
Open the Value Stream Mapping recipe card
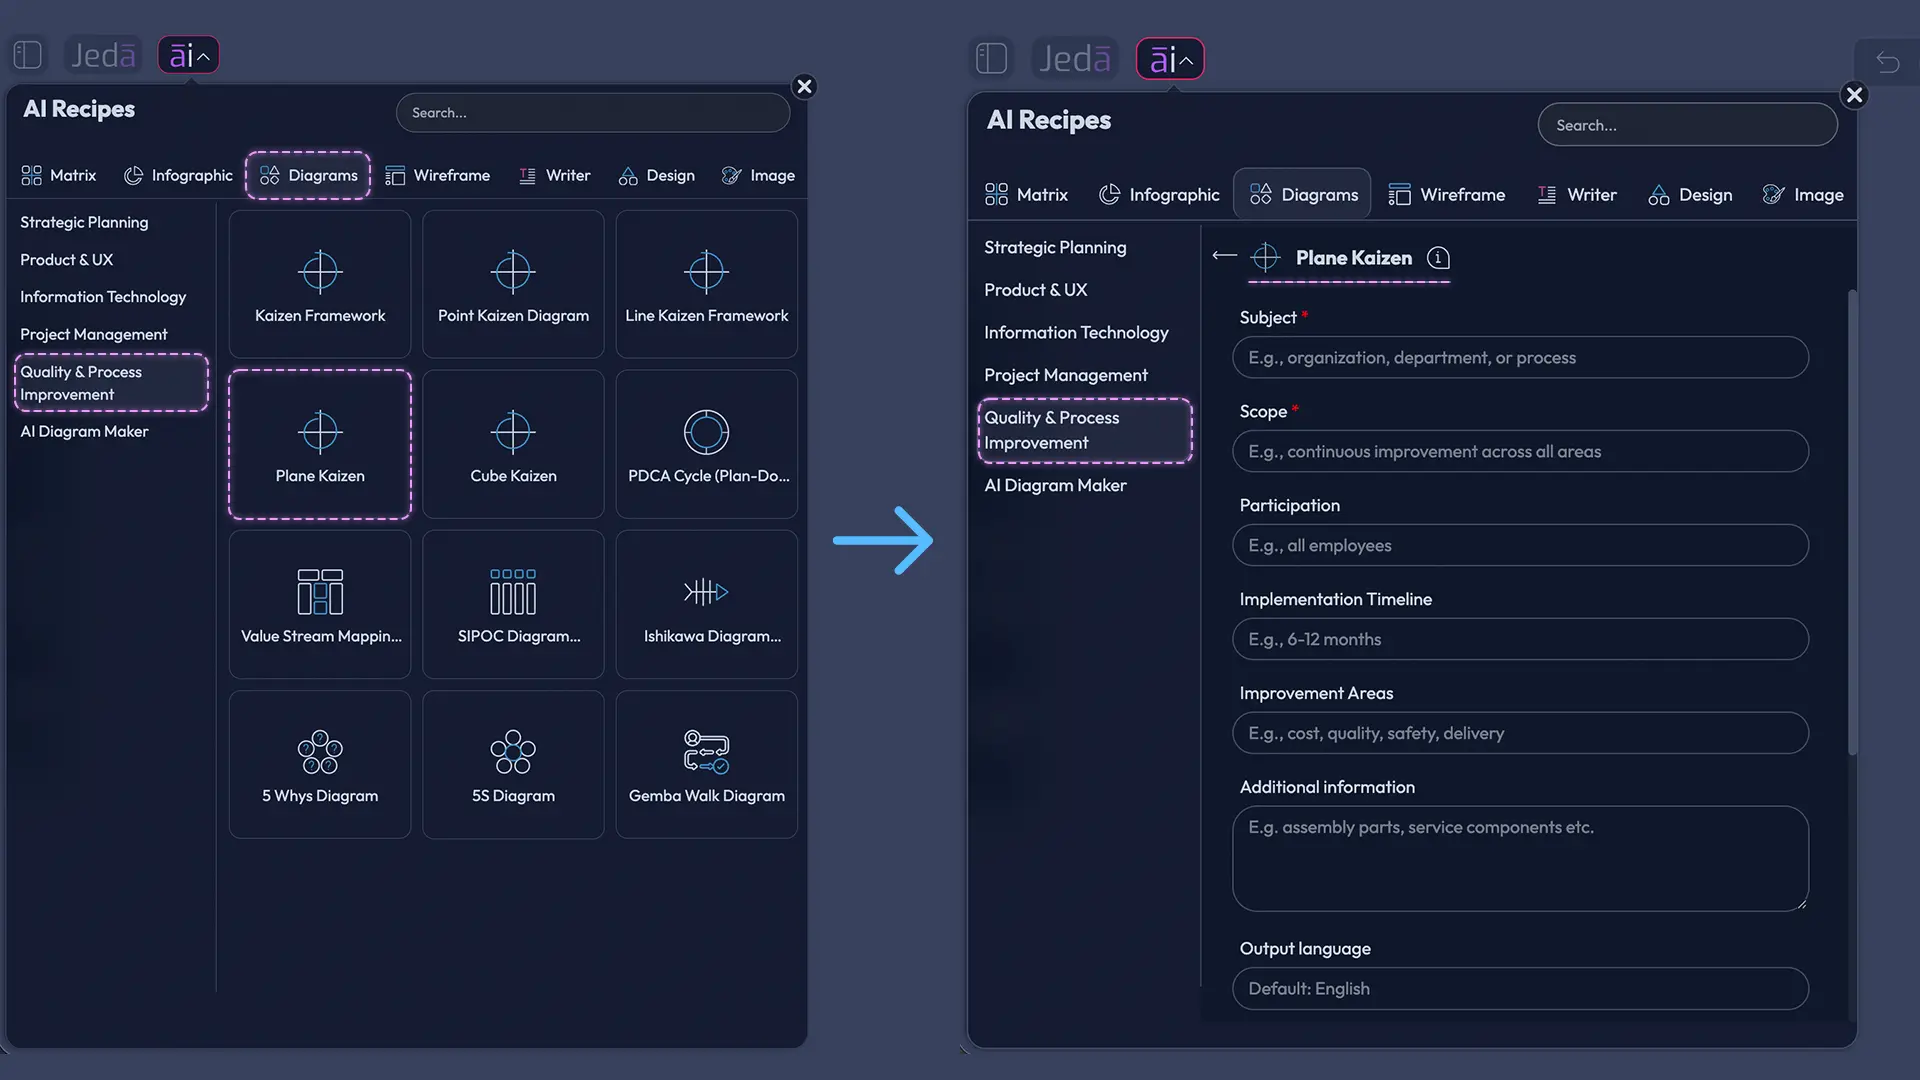tap(320, 604)
